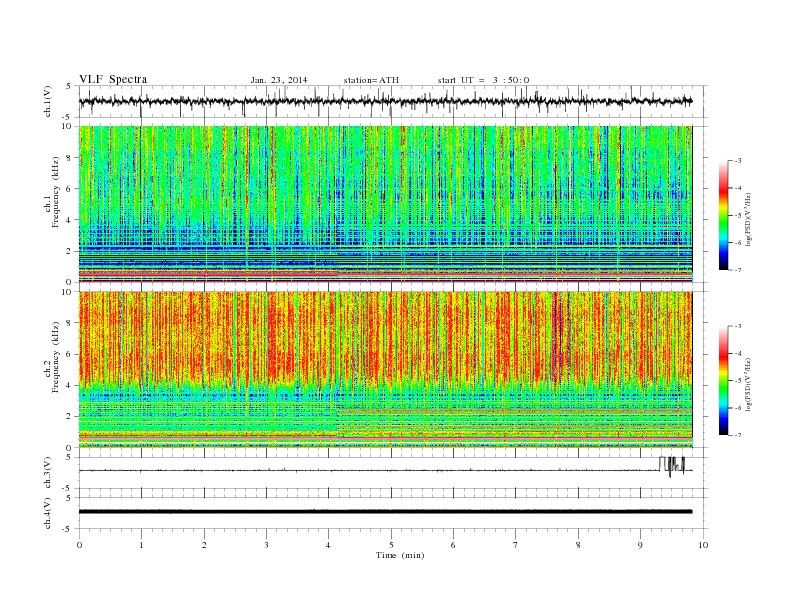Image resolution: width=792 pixels, height=612 pixels.
Task: Click the ch.1 voltage waveform trace
Action: click(385, 101)
